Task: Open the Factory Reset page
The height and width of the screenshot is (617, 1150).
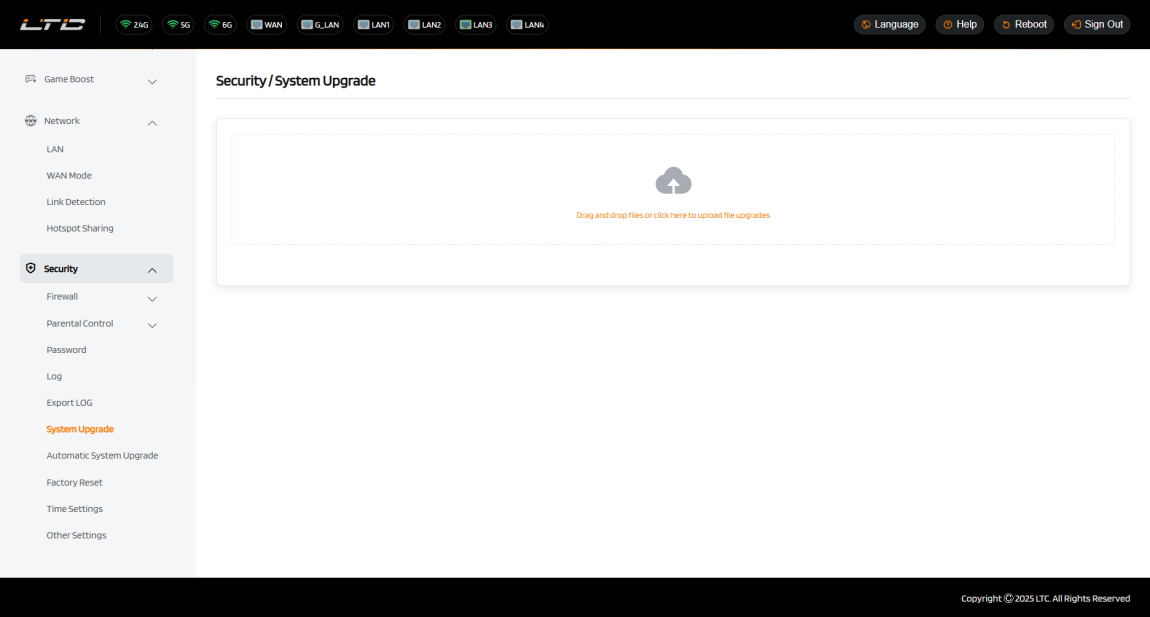Action: [x=74, y=482]
